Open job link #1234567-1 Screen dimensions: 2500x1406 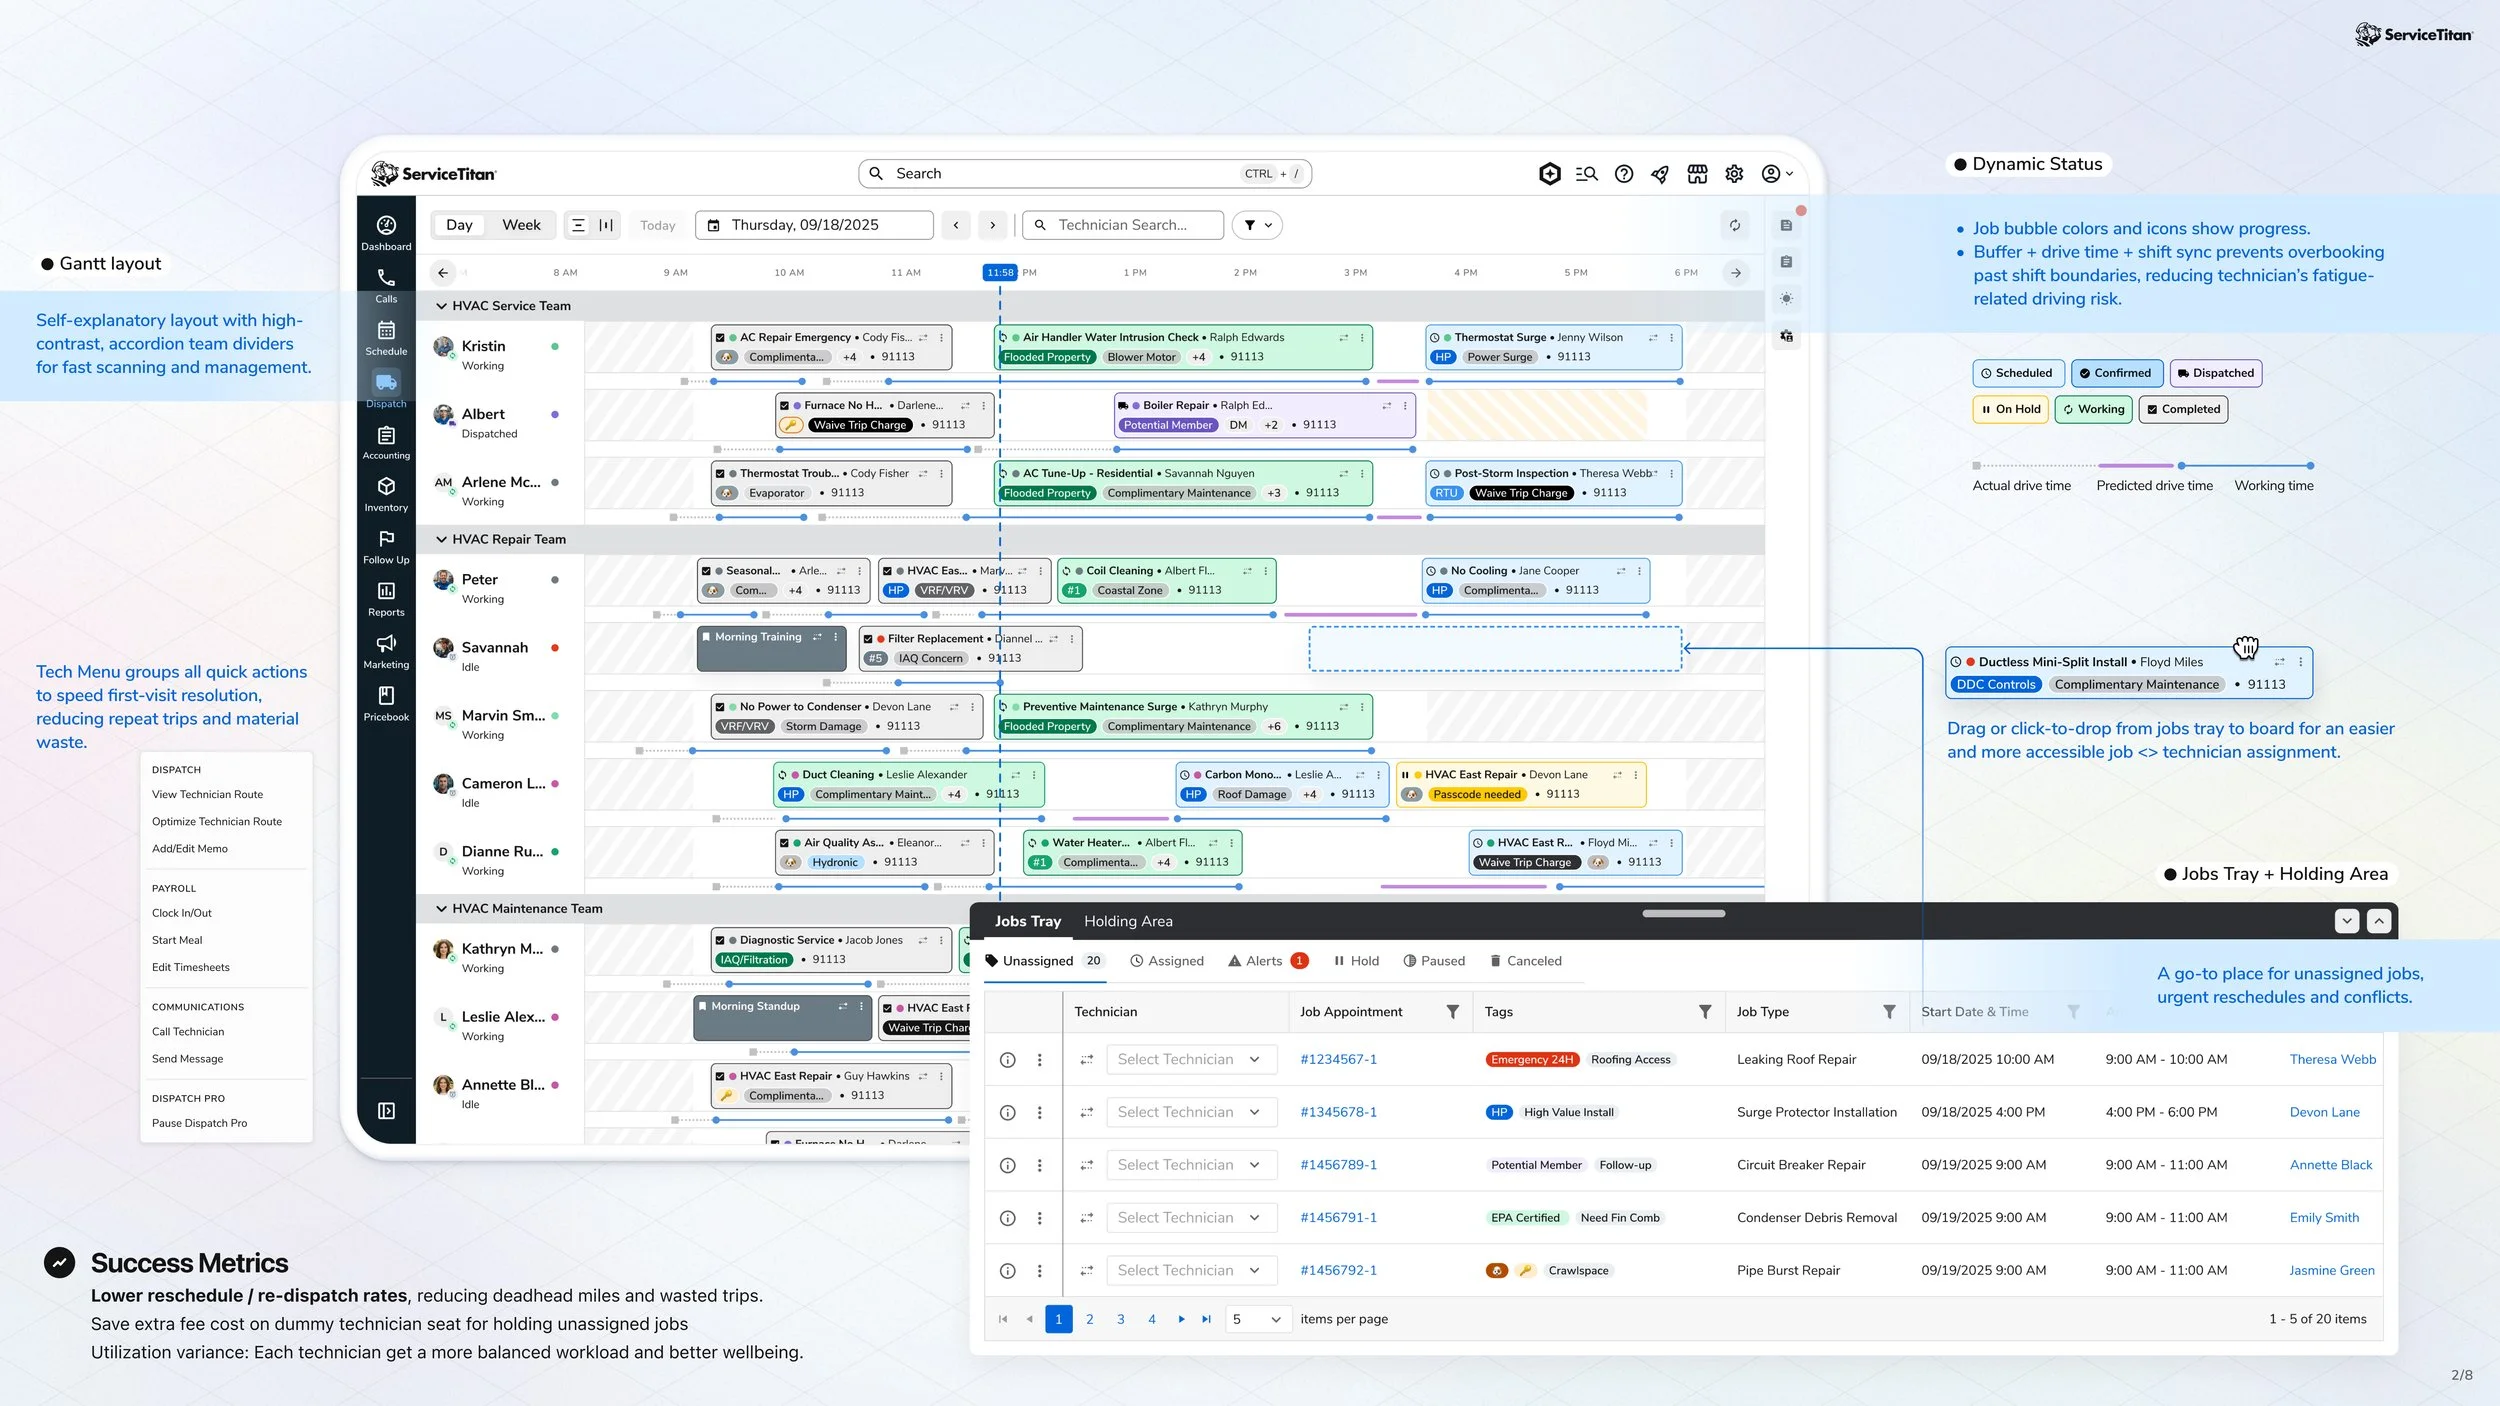(x=1338, y=1060)
